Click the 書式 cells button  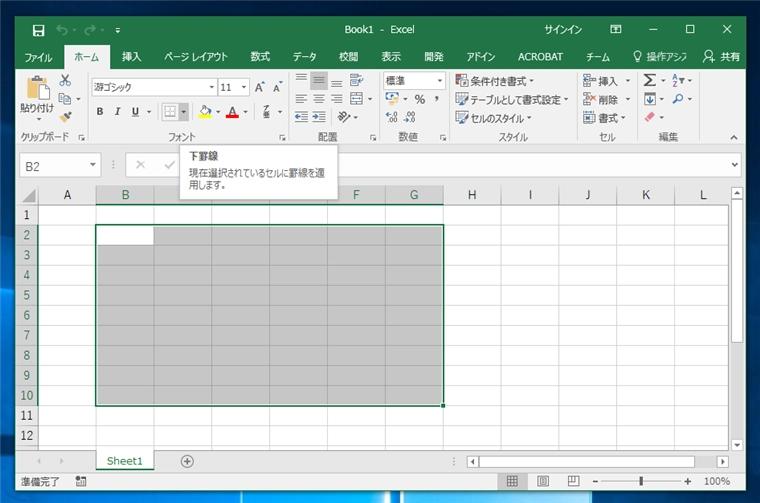pyautogui.click(x=604, y=118)
